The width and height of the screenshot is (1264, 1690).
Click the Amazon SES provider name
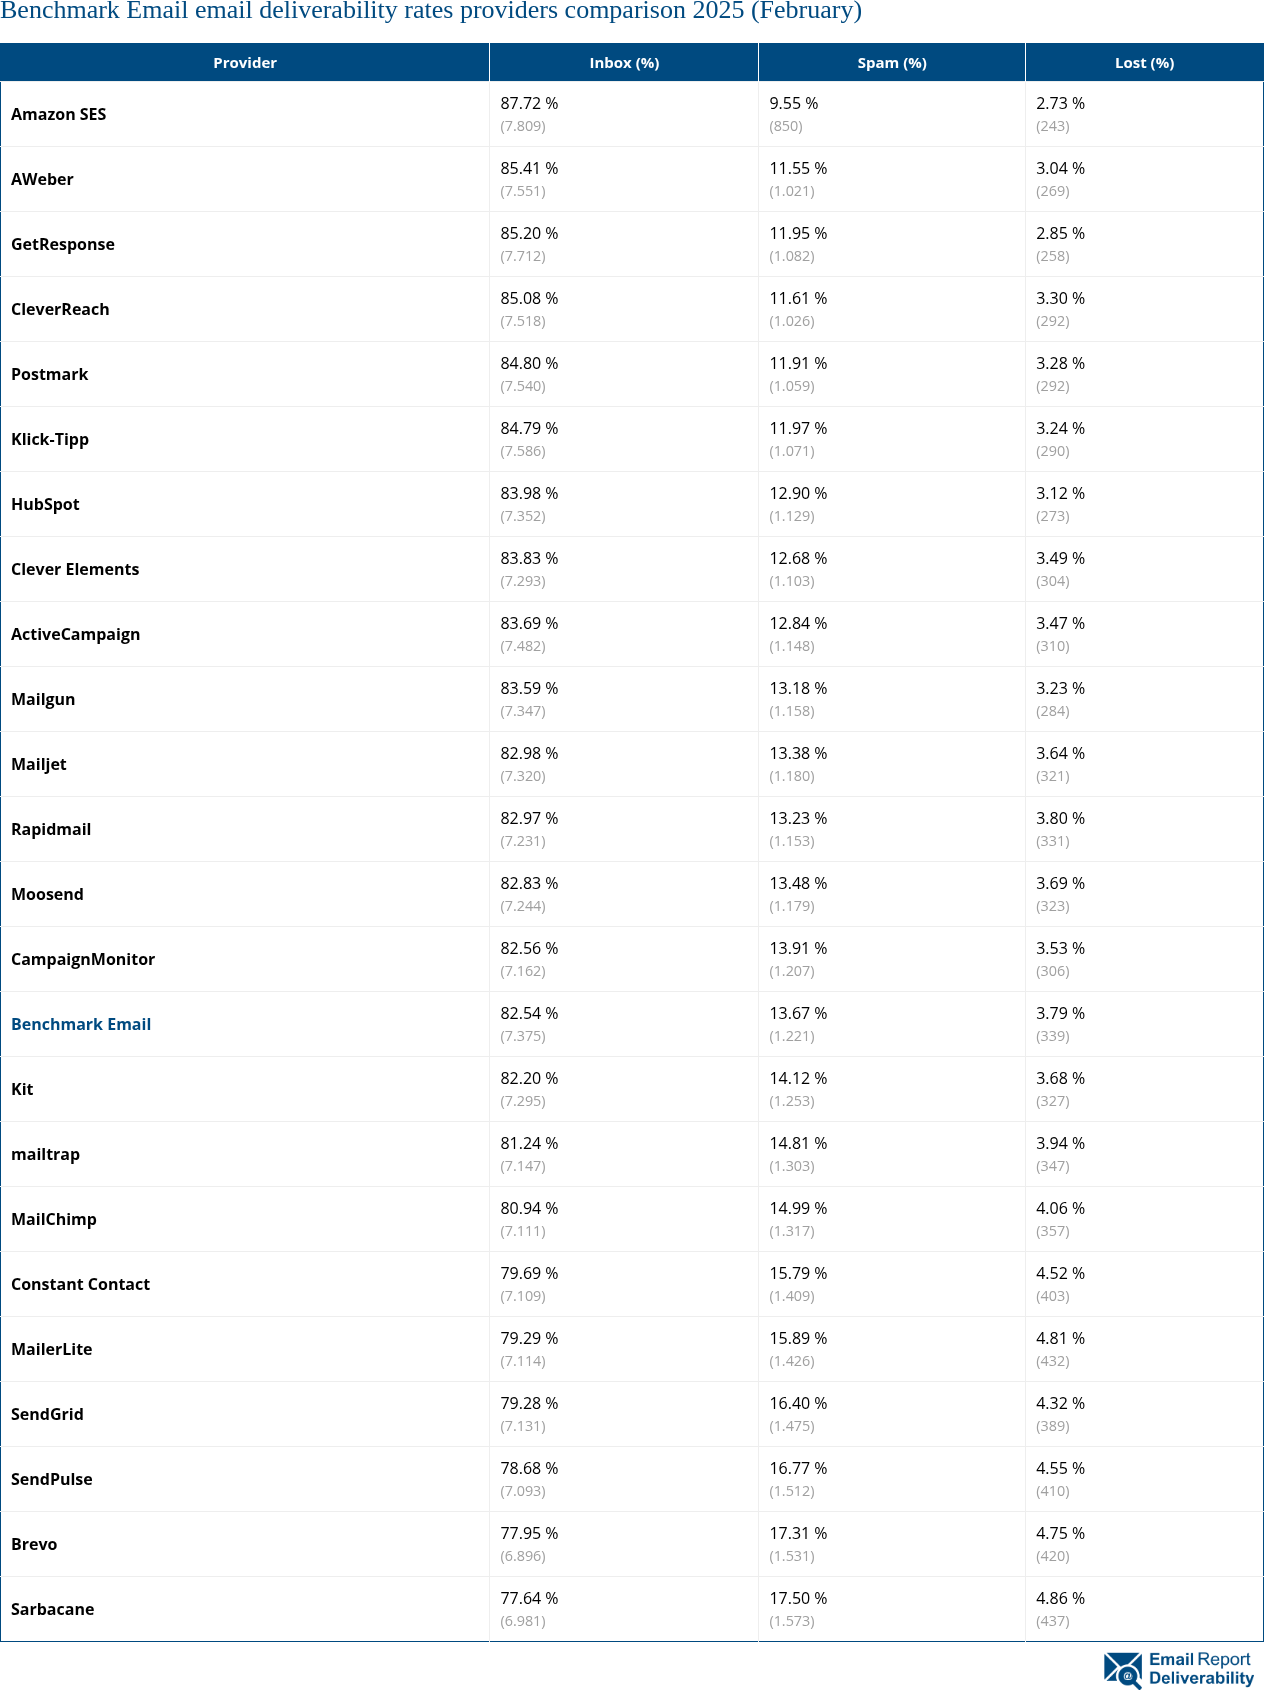point(58,114)
